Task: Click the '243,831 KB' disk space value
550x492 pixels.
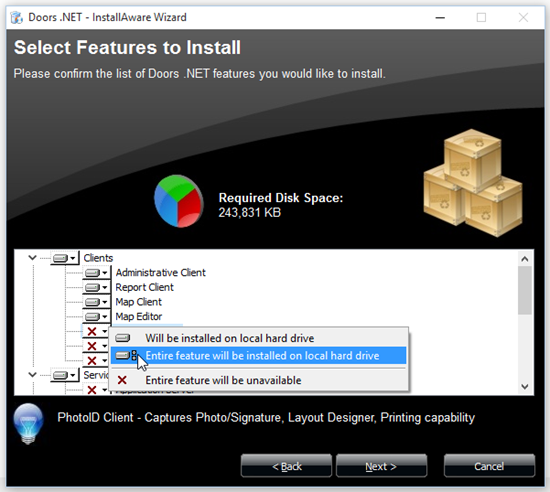Action: point(249,213)
